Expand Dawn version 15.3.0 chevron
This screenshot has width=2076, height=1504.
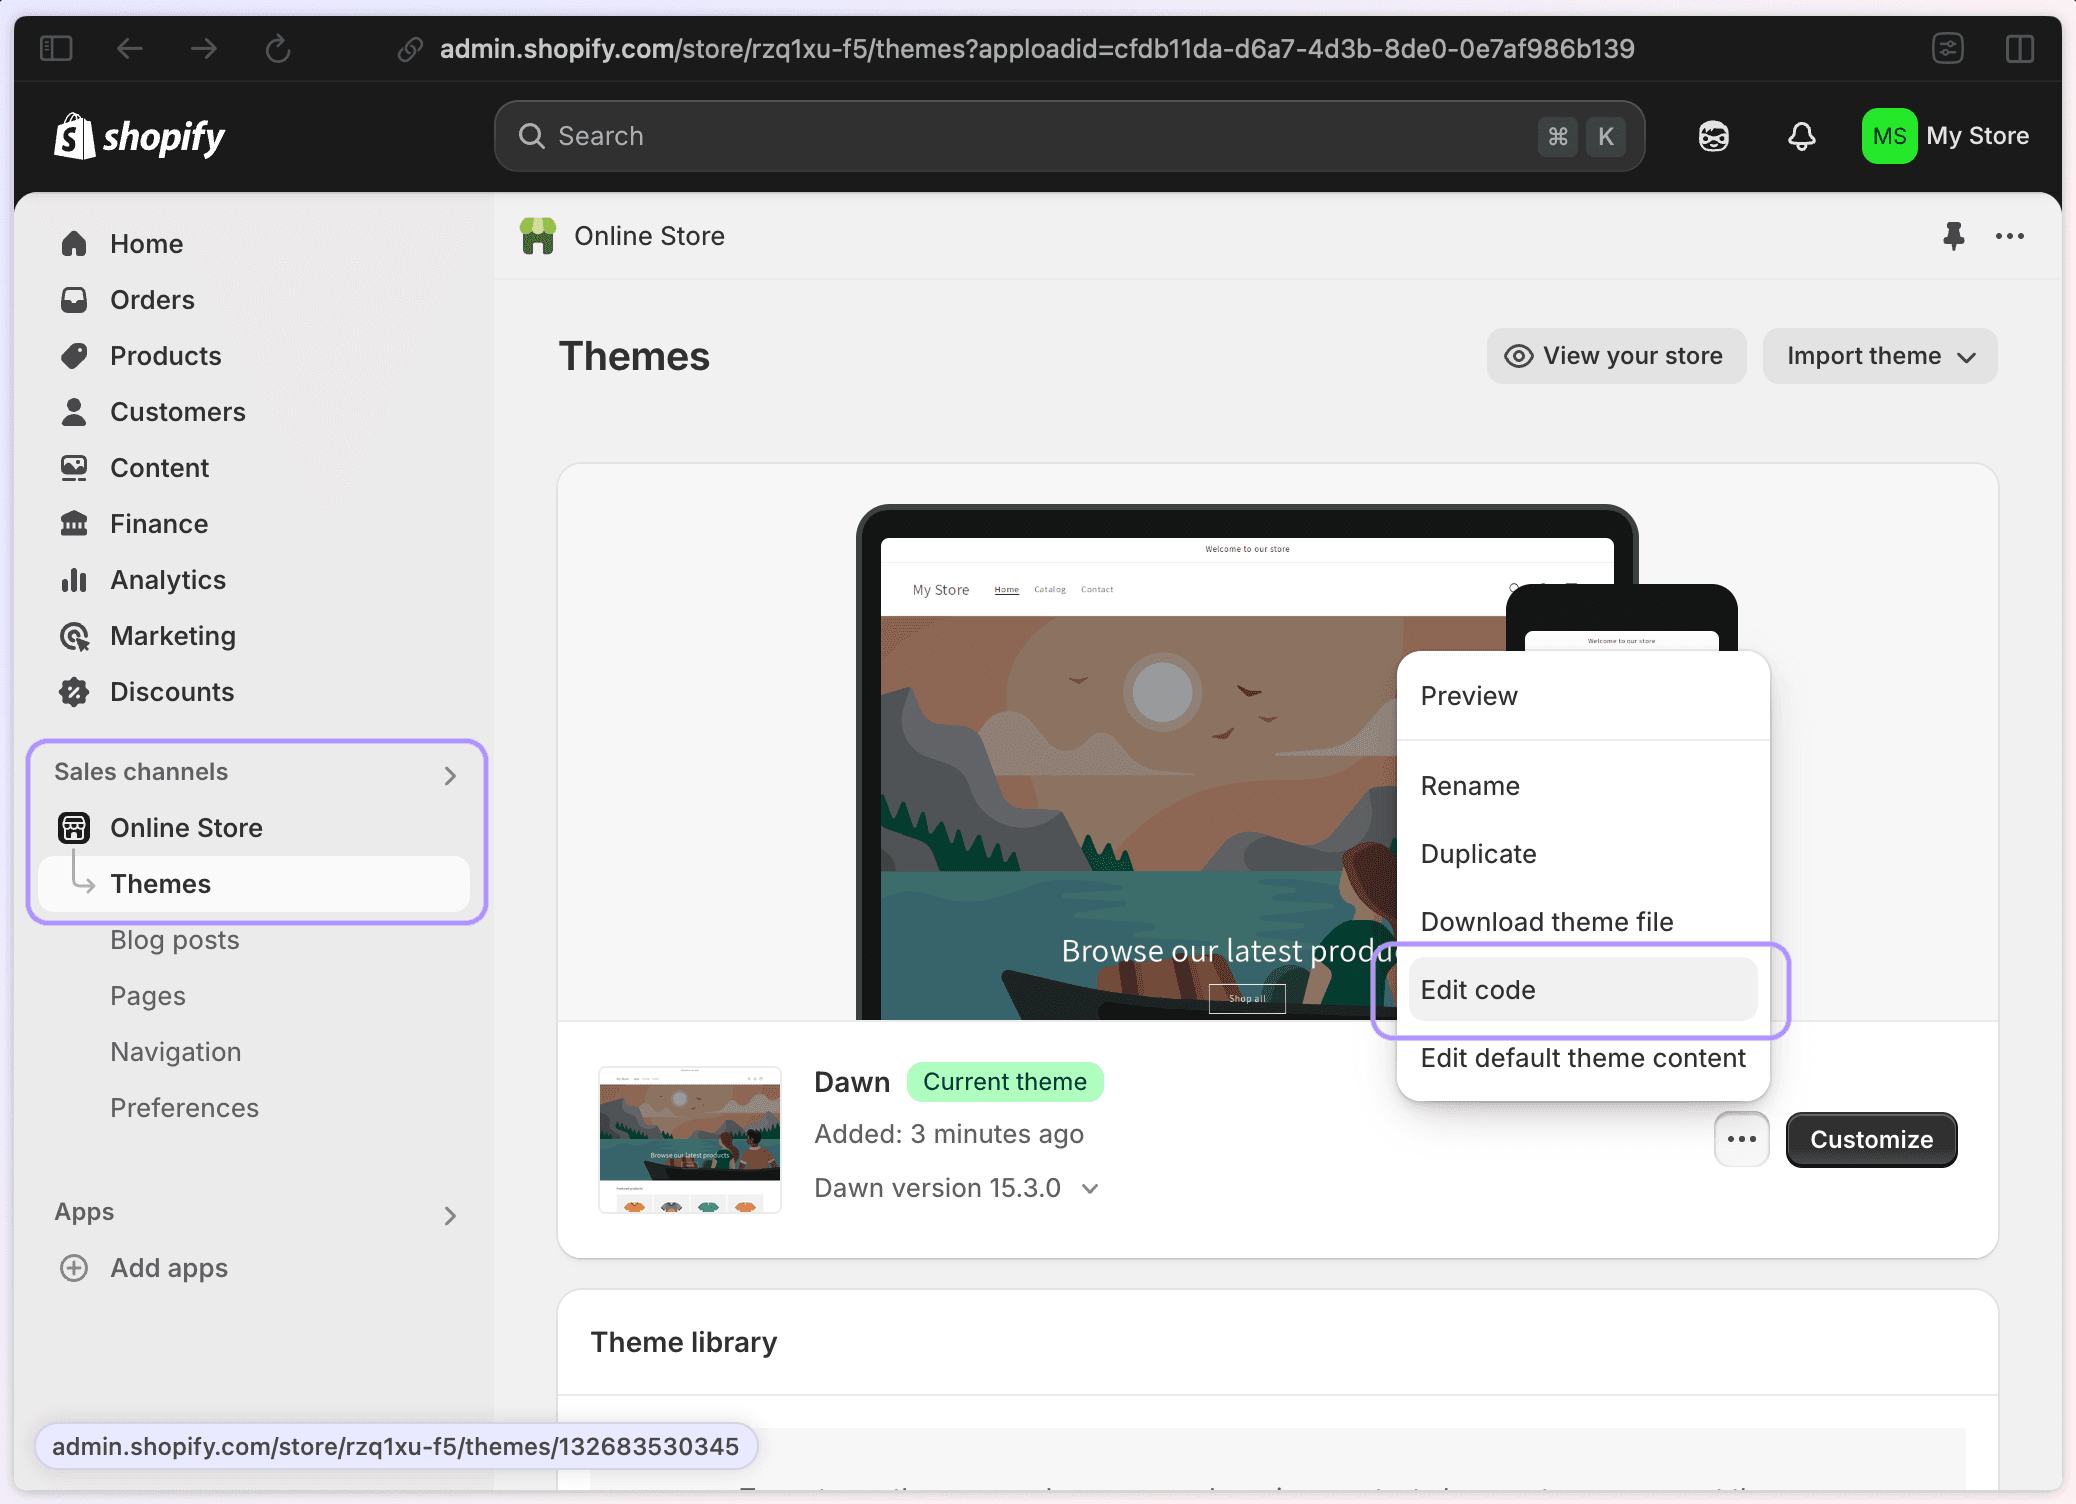pyautogui.click(x=1091, y=1188)
